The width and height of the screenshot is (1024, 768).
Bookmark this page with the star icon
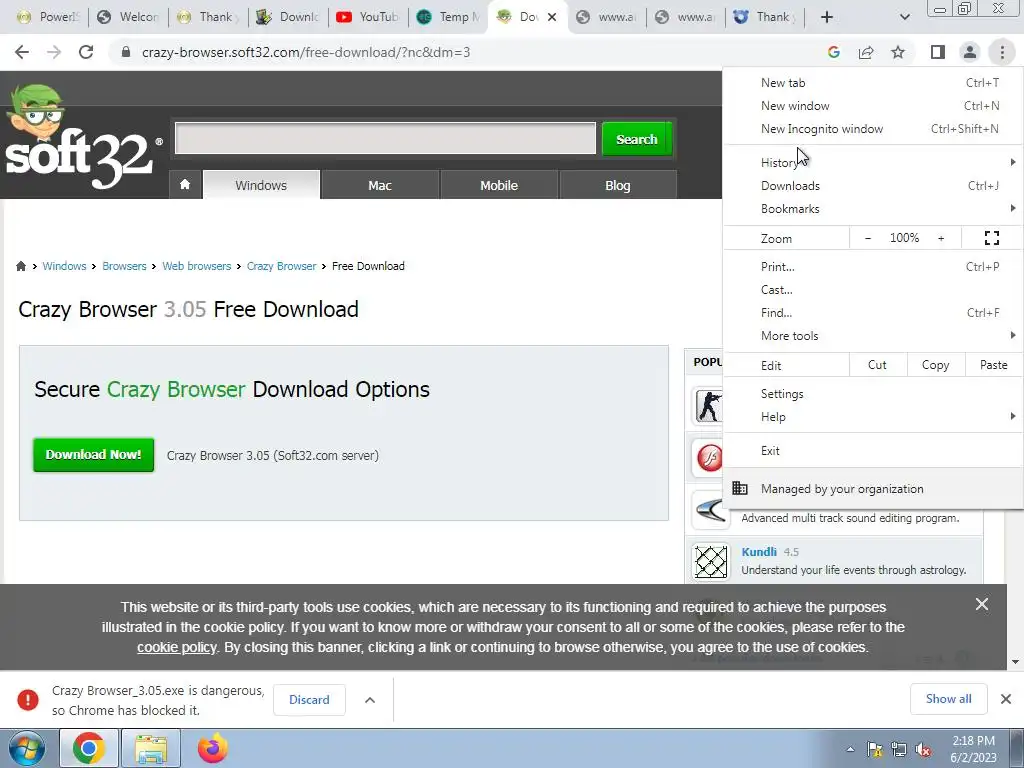point(898,52)
